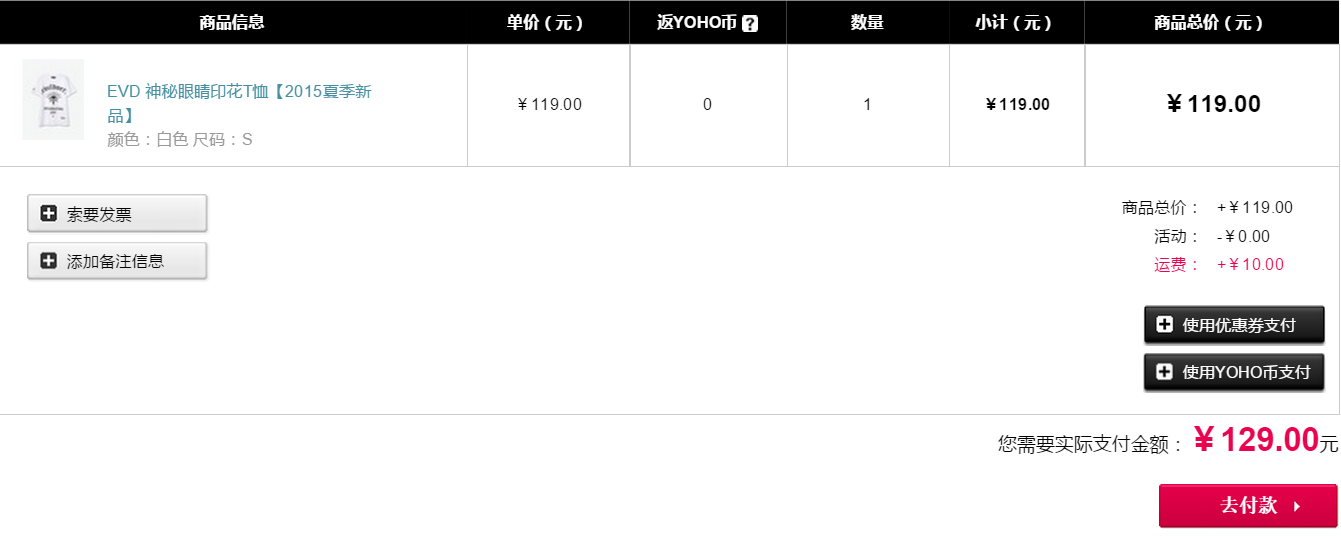Click the pink 运费 shipping fee label

coord(1176,265)
